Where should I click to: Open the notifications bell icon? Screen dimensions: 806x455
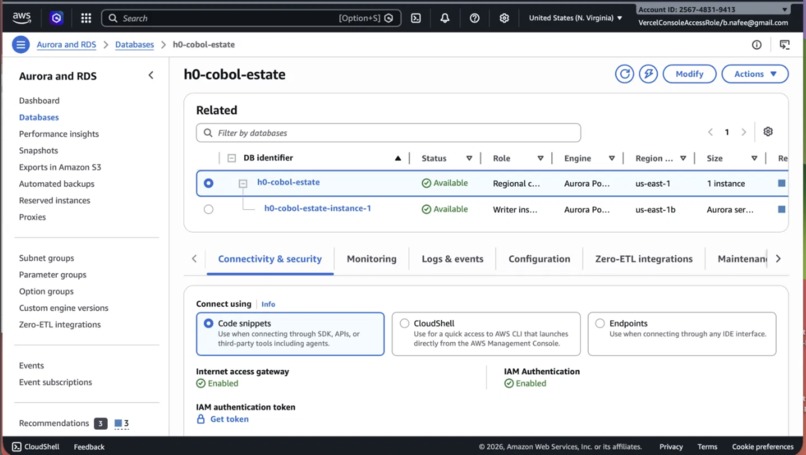point(445,18)
